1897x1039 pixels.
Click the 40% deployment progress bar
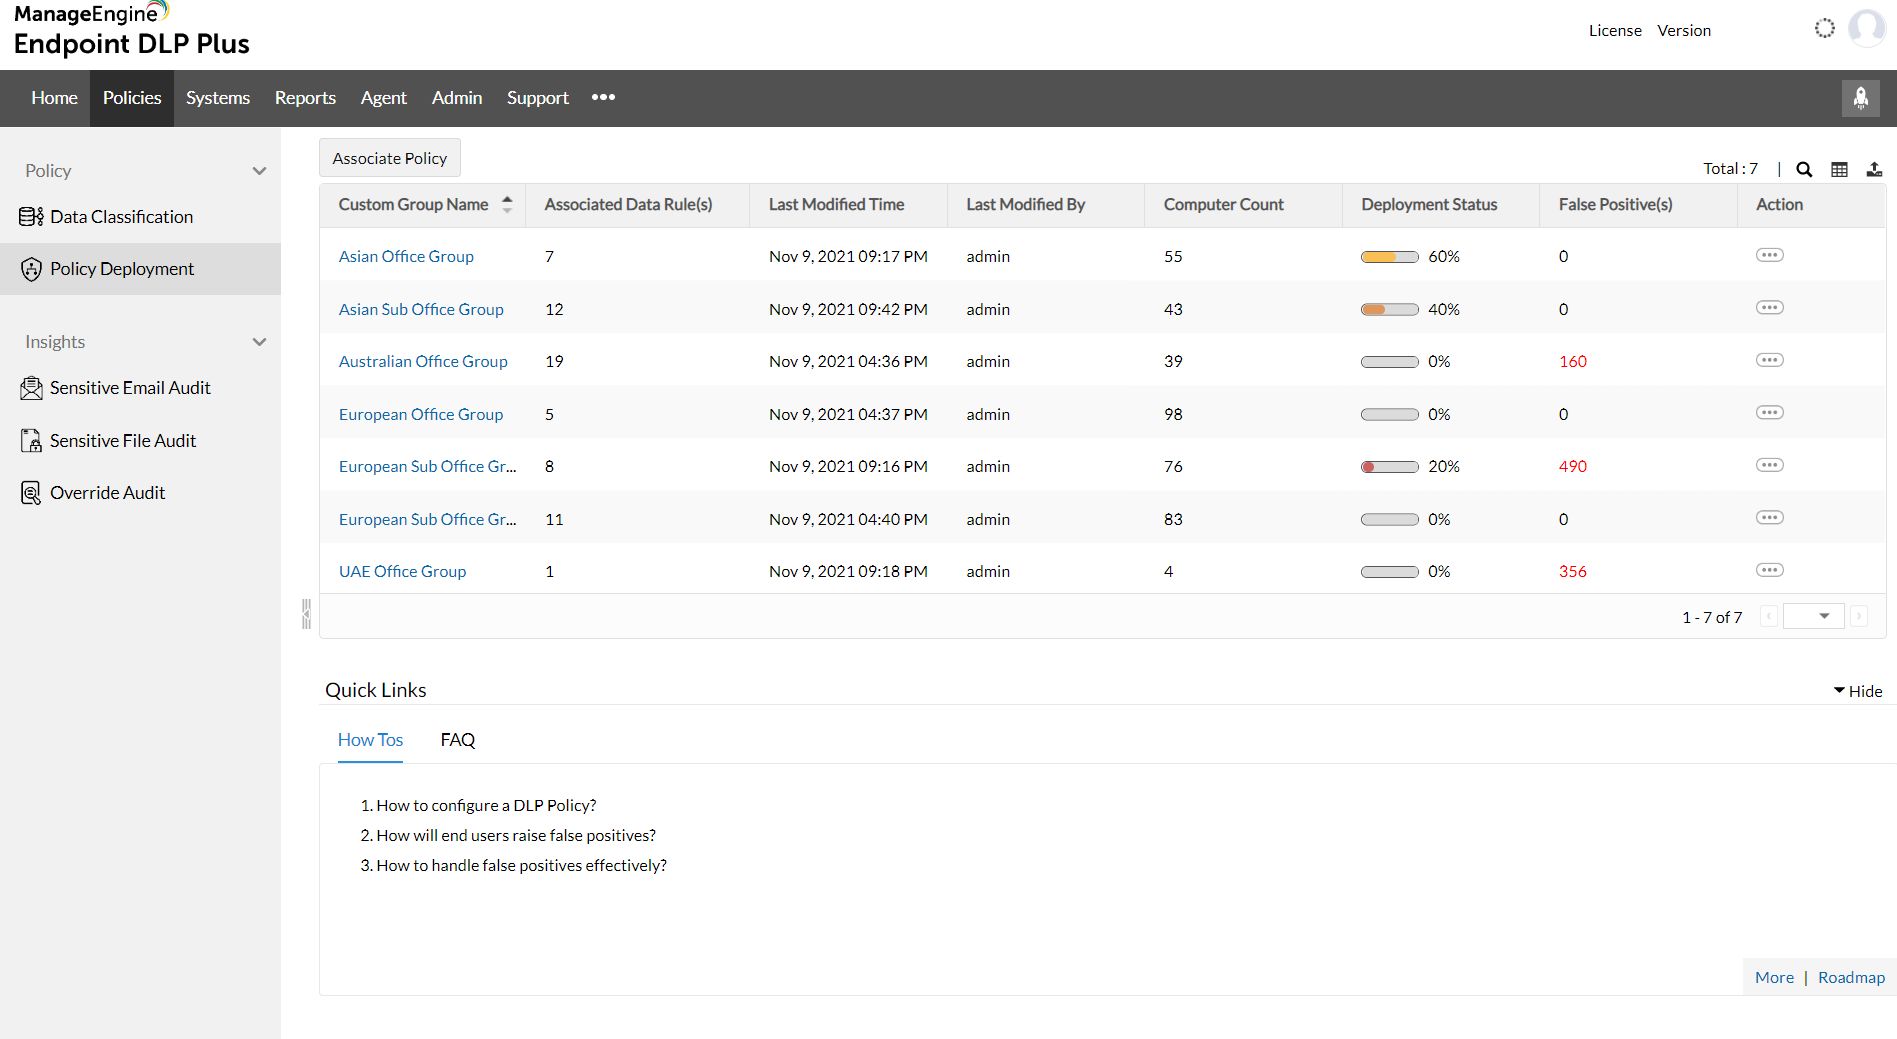(x=1389, y=309)
